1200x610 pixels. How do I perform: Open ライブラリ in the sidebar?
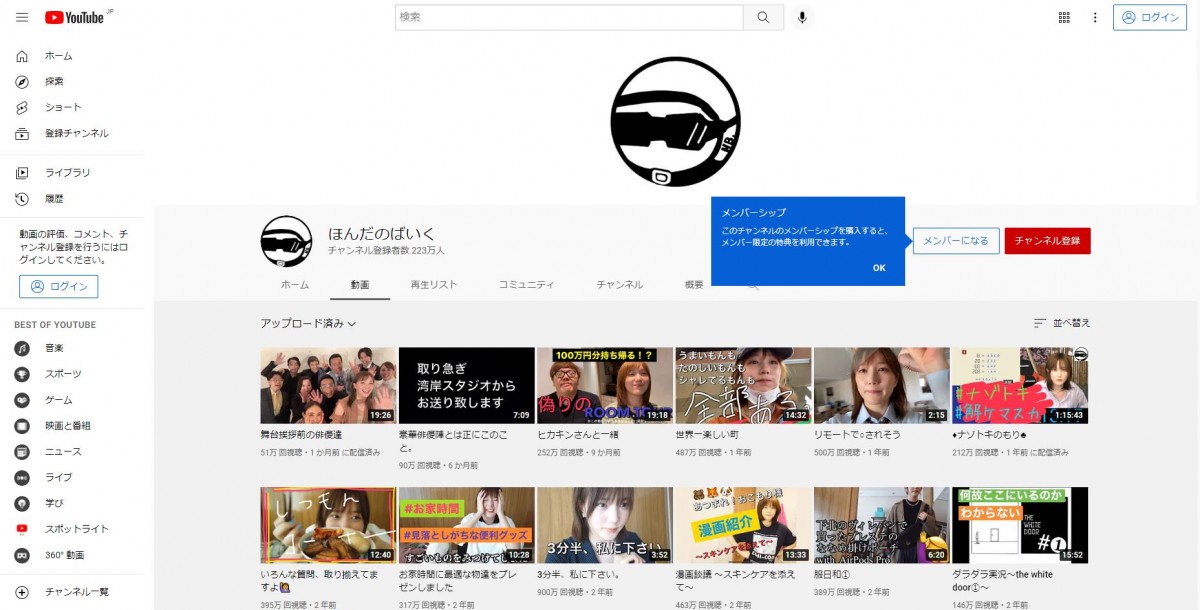[72, 173]
